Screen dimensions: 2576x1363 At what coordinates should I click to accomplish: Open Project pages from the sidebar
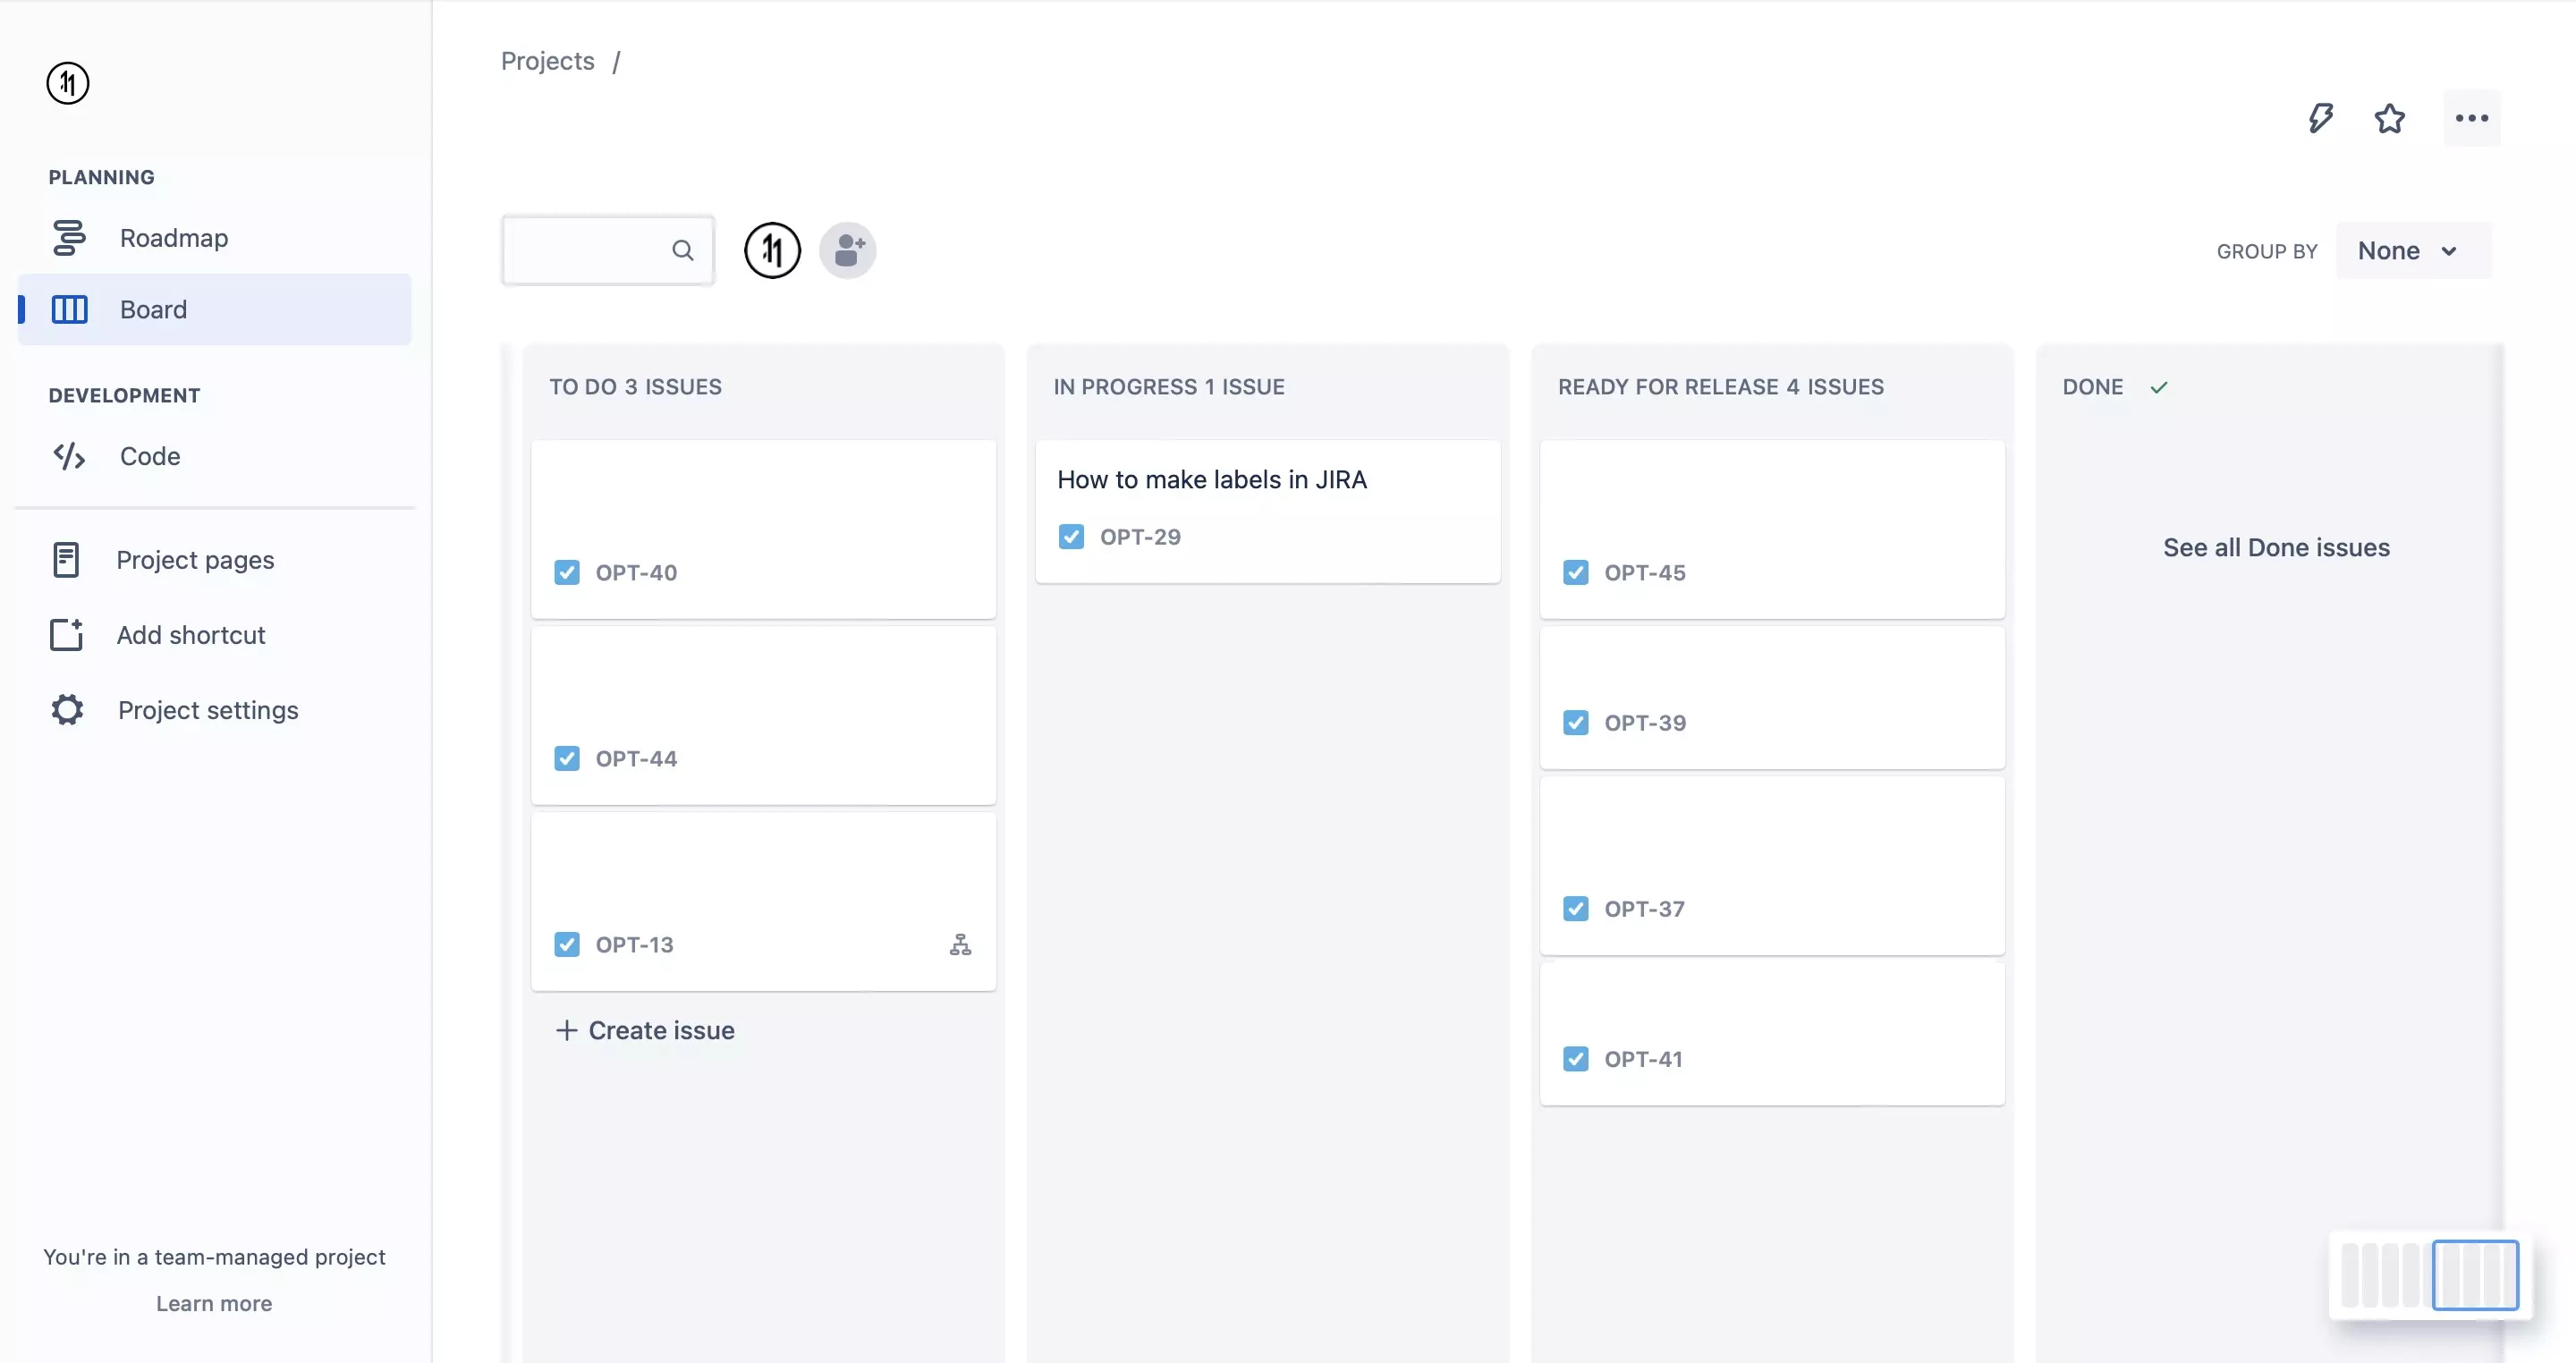point(195,560)
